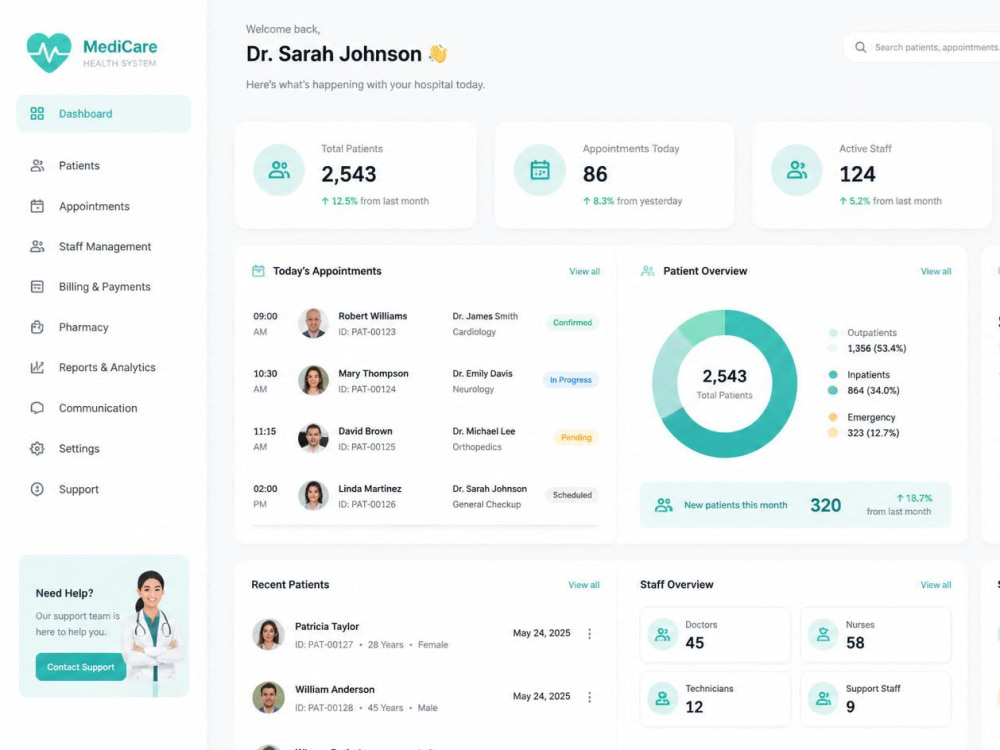The image size is (1000, 750).
Task: Click the Outpatients legend color dot
Action: point(833,333)
